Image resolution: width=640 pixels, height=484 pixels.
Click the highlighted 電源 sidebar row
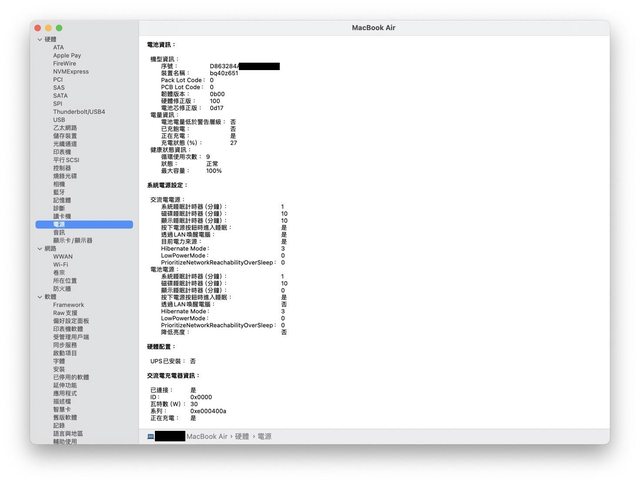84,224
